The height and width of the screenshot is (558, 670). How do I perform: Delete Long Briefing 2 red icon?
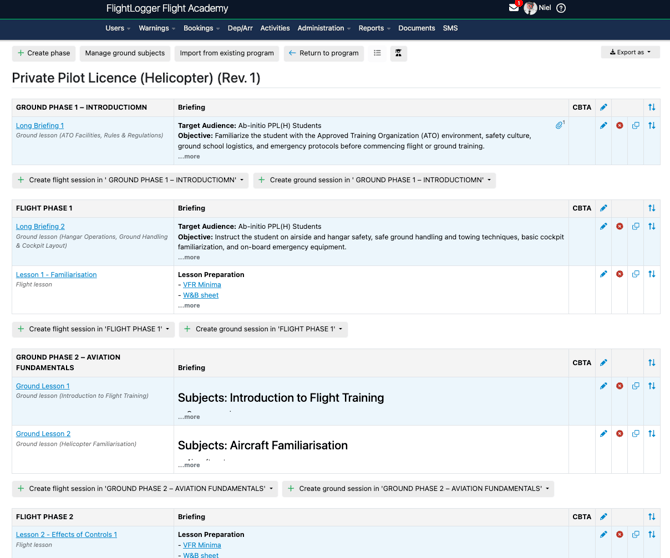pyautogui.click(x=620, y=226)
